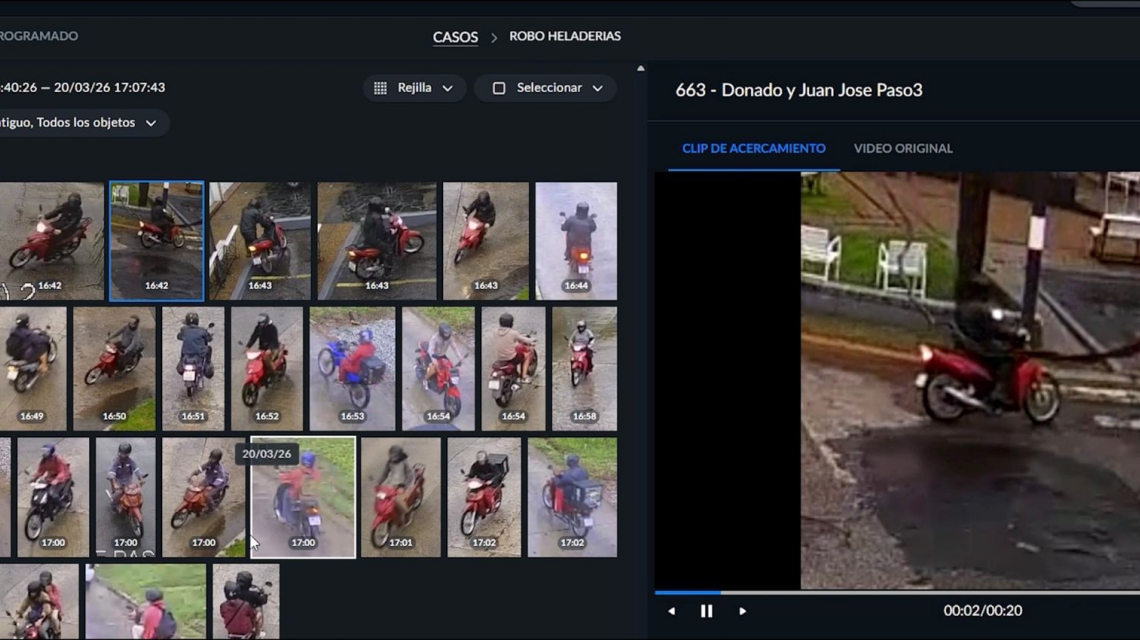Viewport: 1140px width, 640px height.
Task: Click the next frame arrow in player
Action: (x=742, y=611)
